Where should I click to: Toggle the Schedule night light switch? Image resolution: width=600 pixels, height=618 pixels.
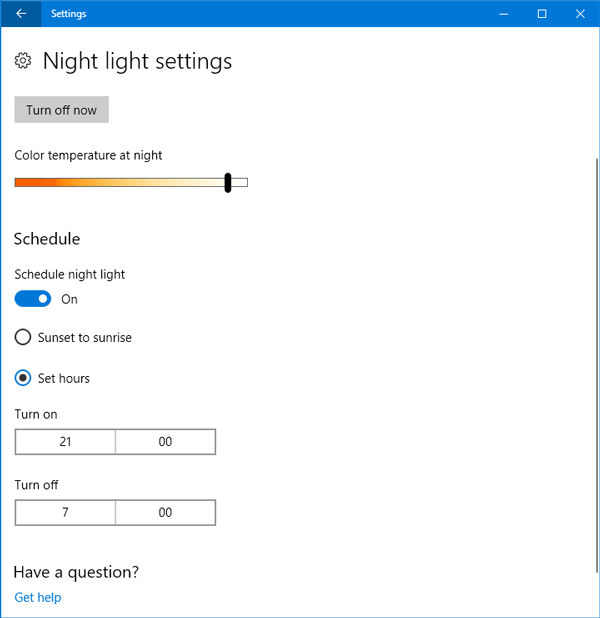33,299
